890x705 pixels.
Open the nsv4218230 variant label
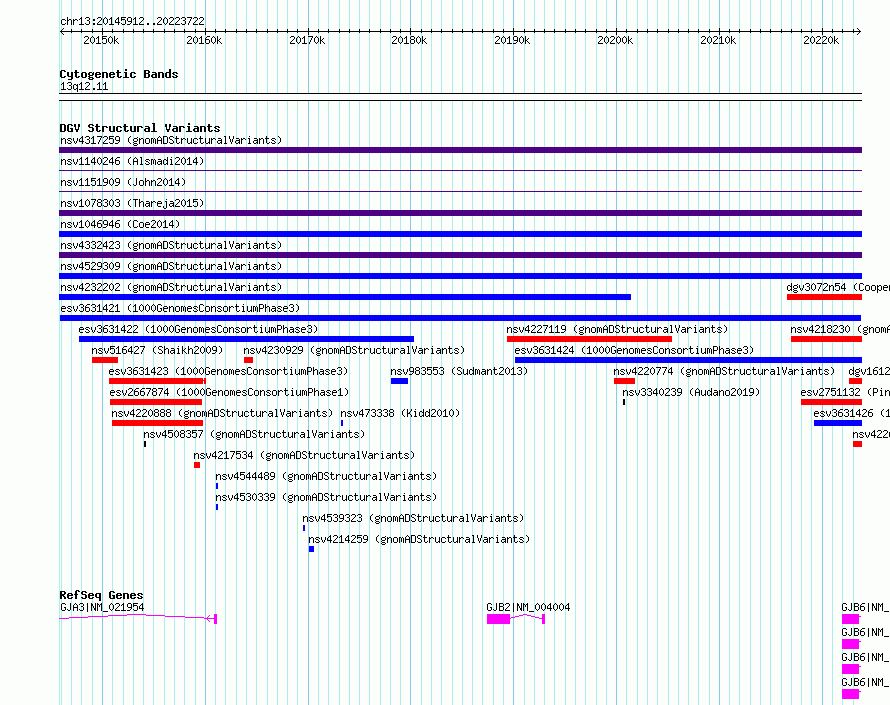coord(839,329)
